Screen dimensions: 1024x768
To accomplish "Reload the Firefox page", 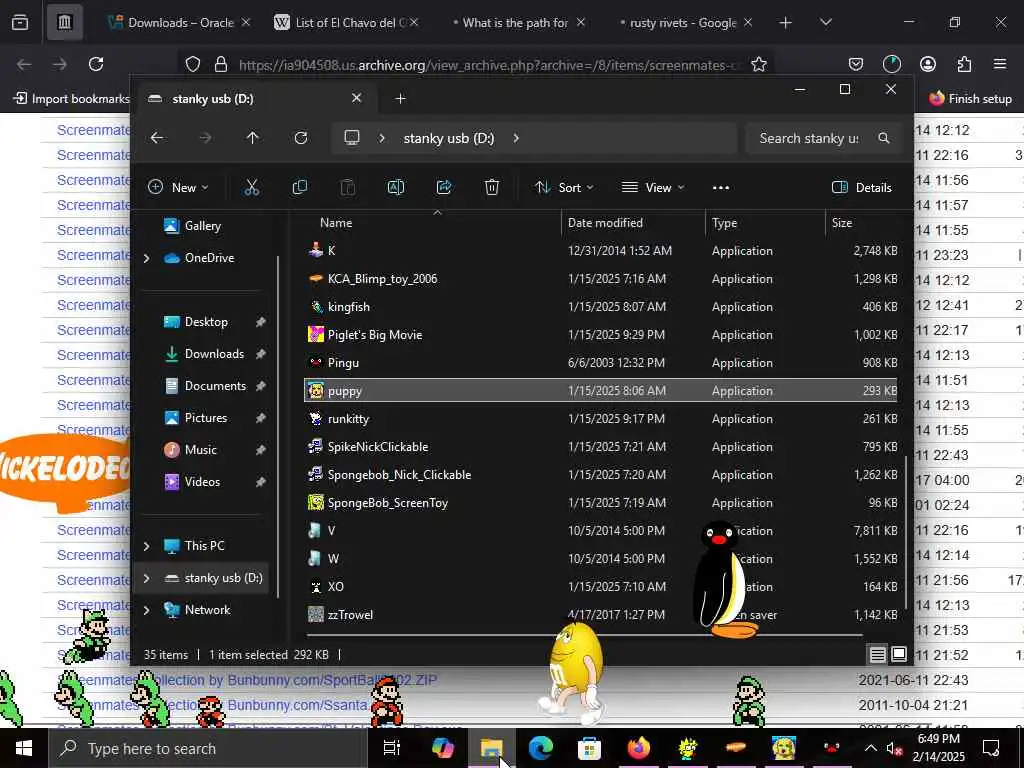I will click(x=96, y=64).
